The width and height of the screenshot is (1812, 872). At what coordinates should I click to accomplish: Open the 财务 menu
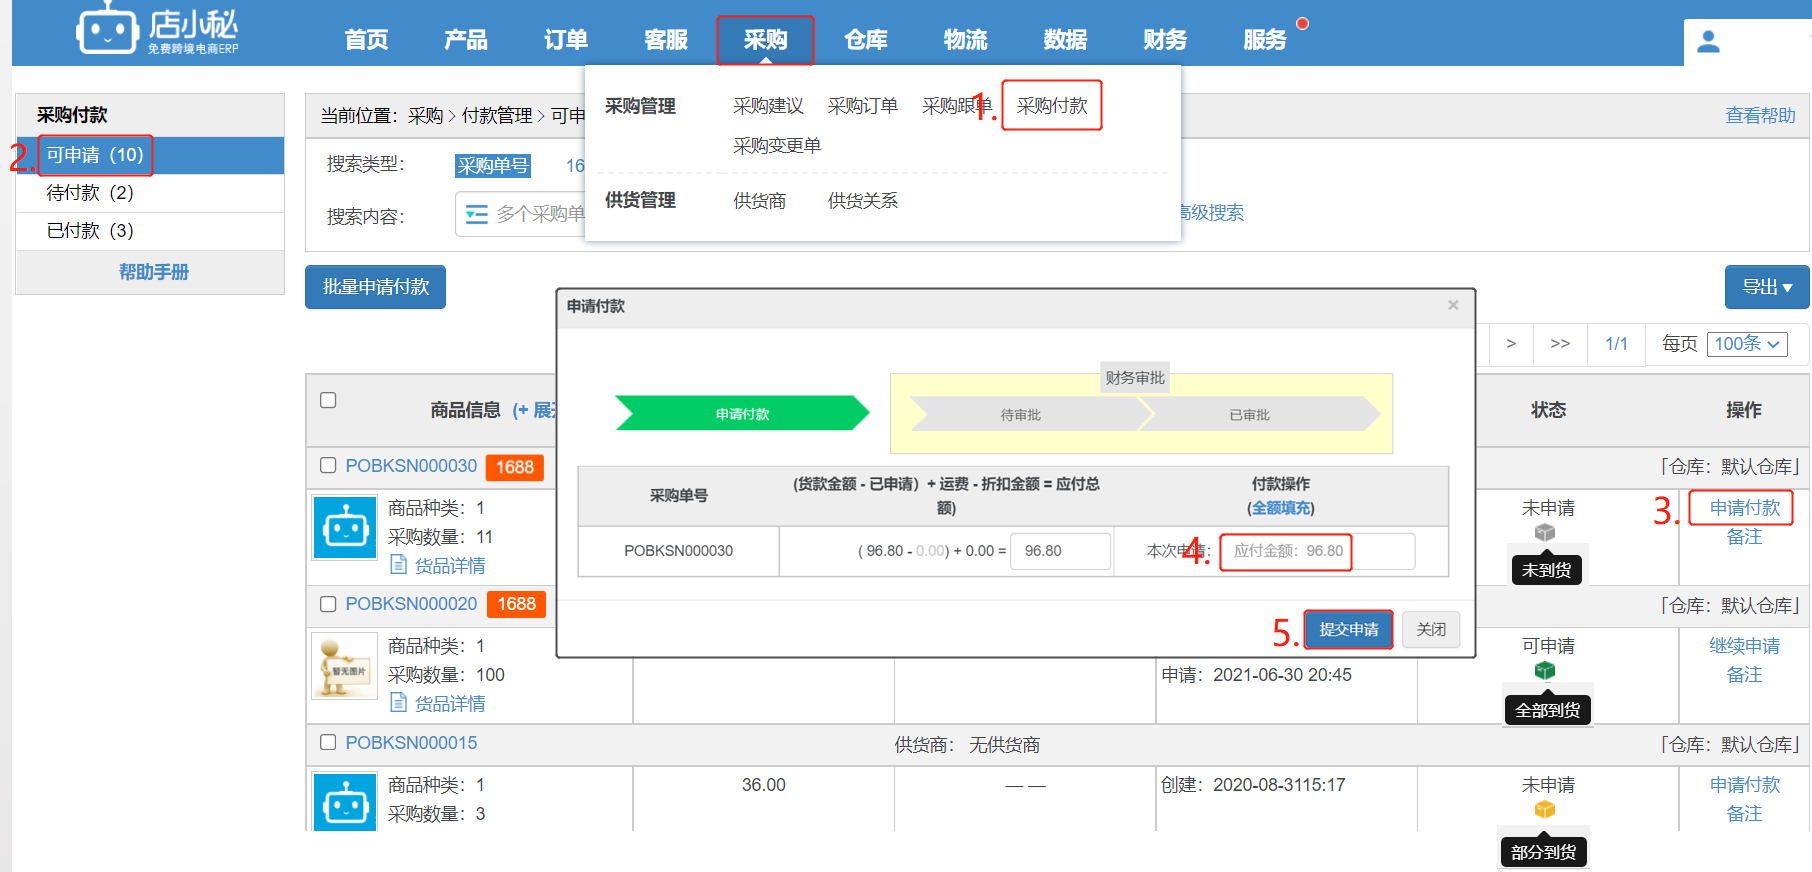[1166, 40]
